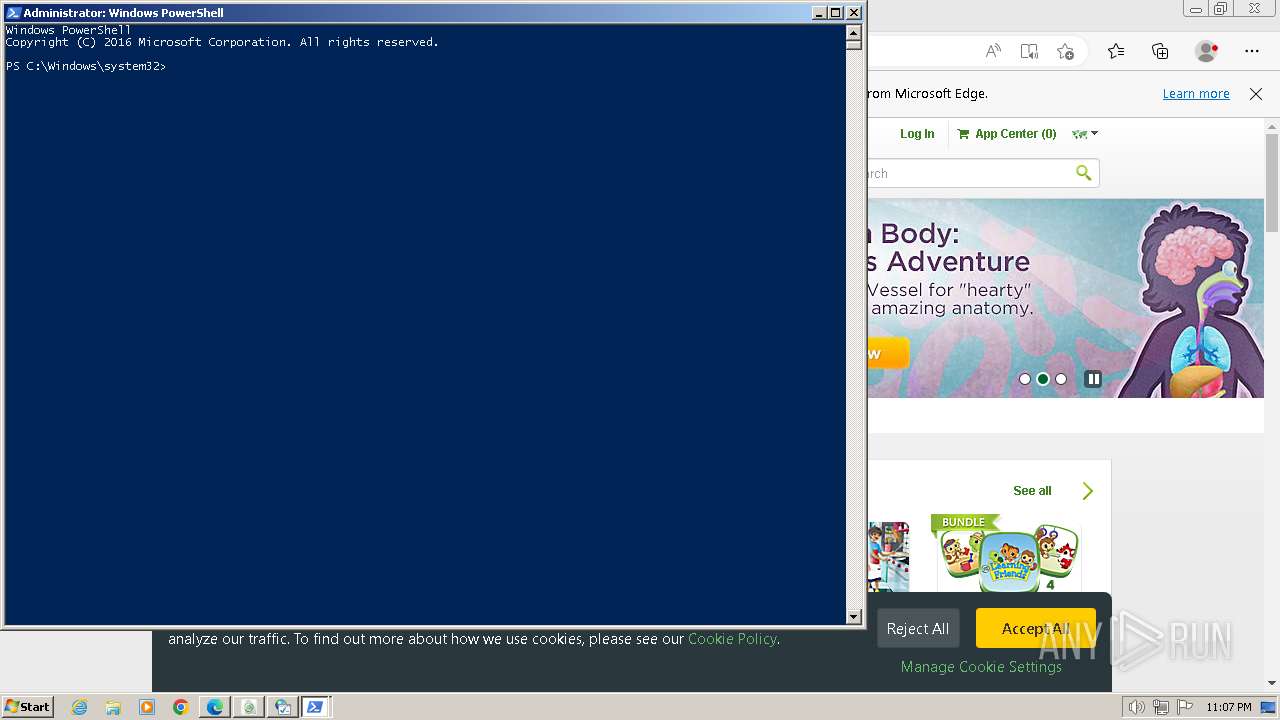The height and width of the screenshot is (720, 1280).
Task: Click the PowerShell scrollbar down arrow
Action: click(x=854, y=617)
